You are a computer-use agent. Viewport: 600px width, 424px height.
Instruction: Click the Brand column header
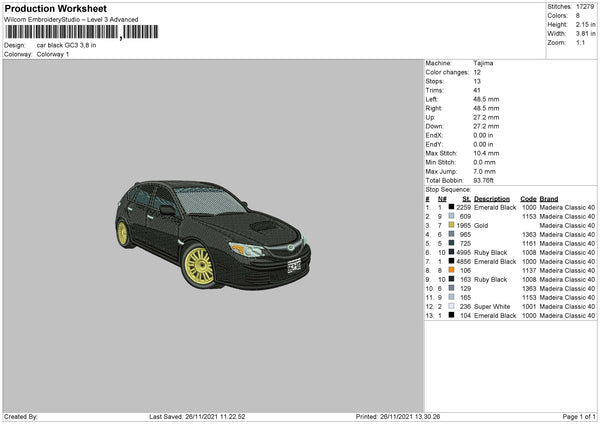tap(549, 198)
